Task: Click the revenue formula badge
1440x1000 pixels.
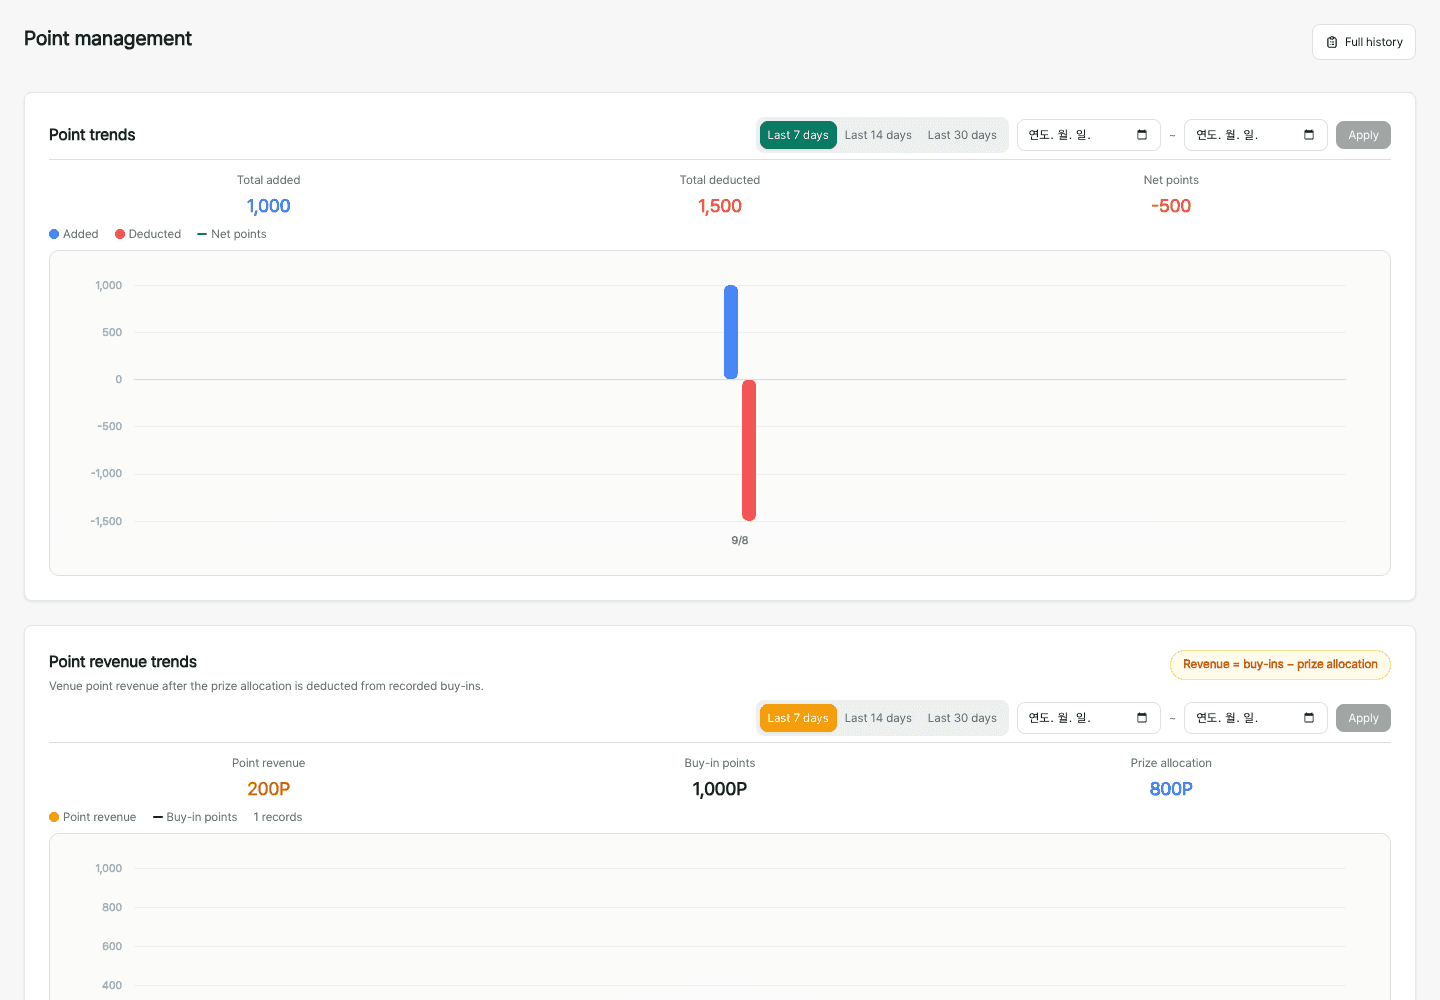Action: click(1280, 665)
